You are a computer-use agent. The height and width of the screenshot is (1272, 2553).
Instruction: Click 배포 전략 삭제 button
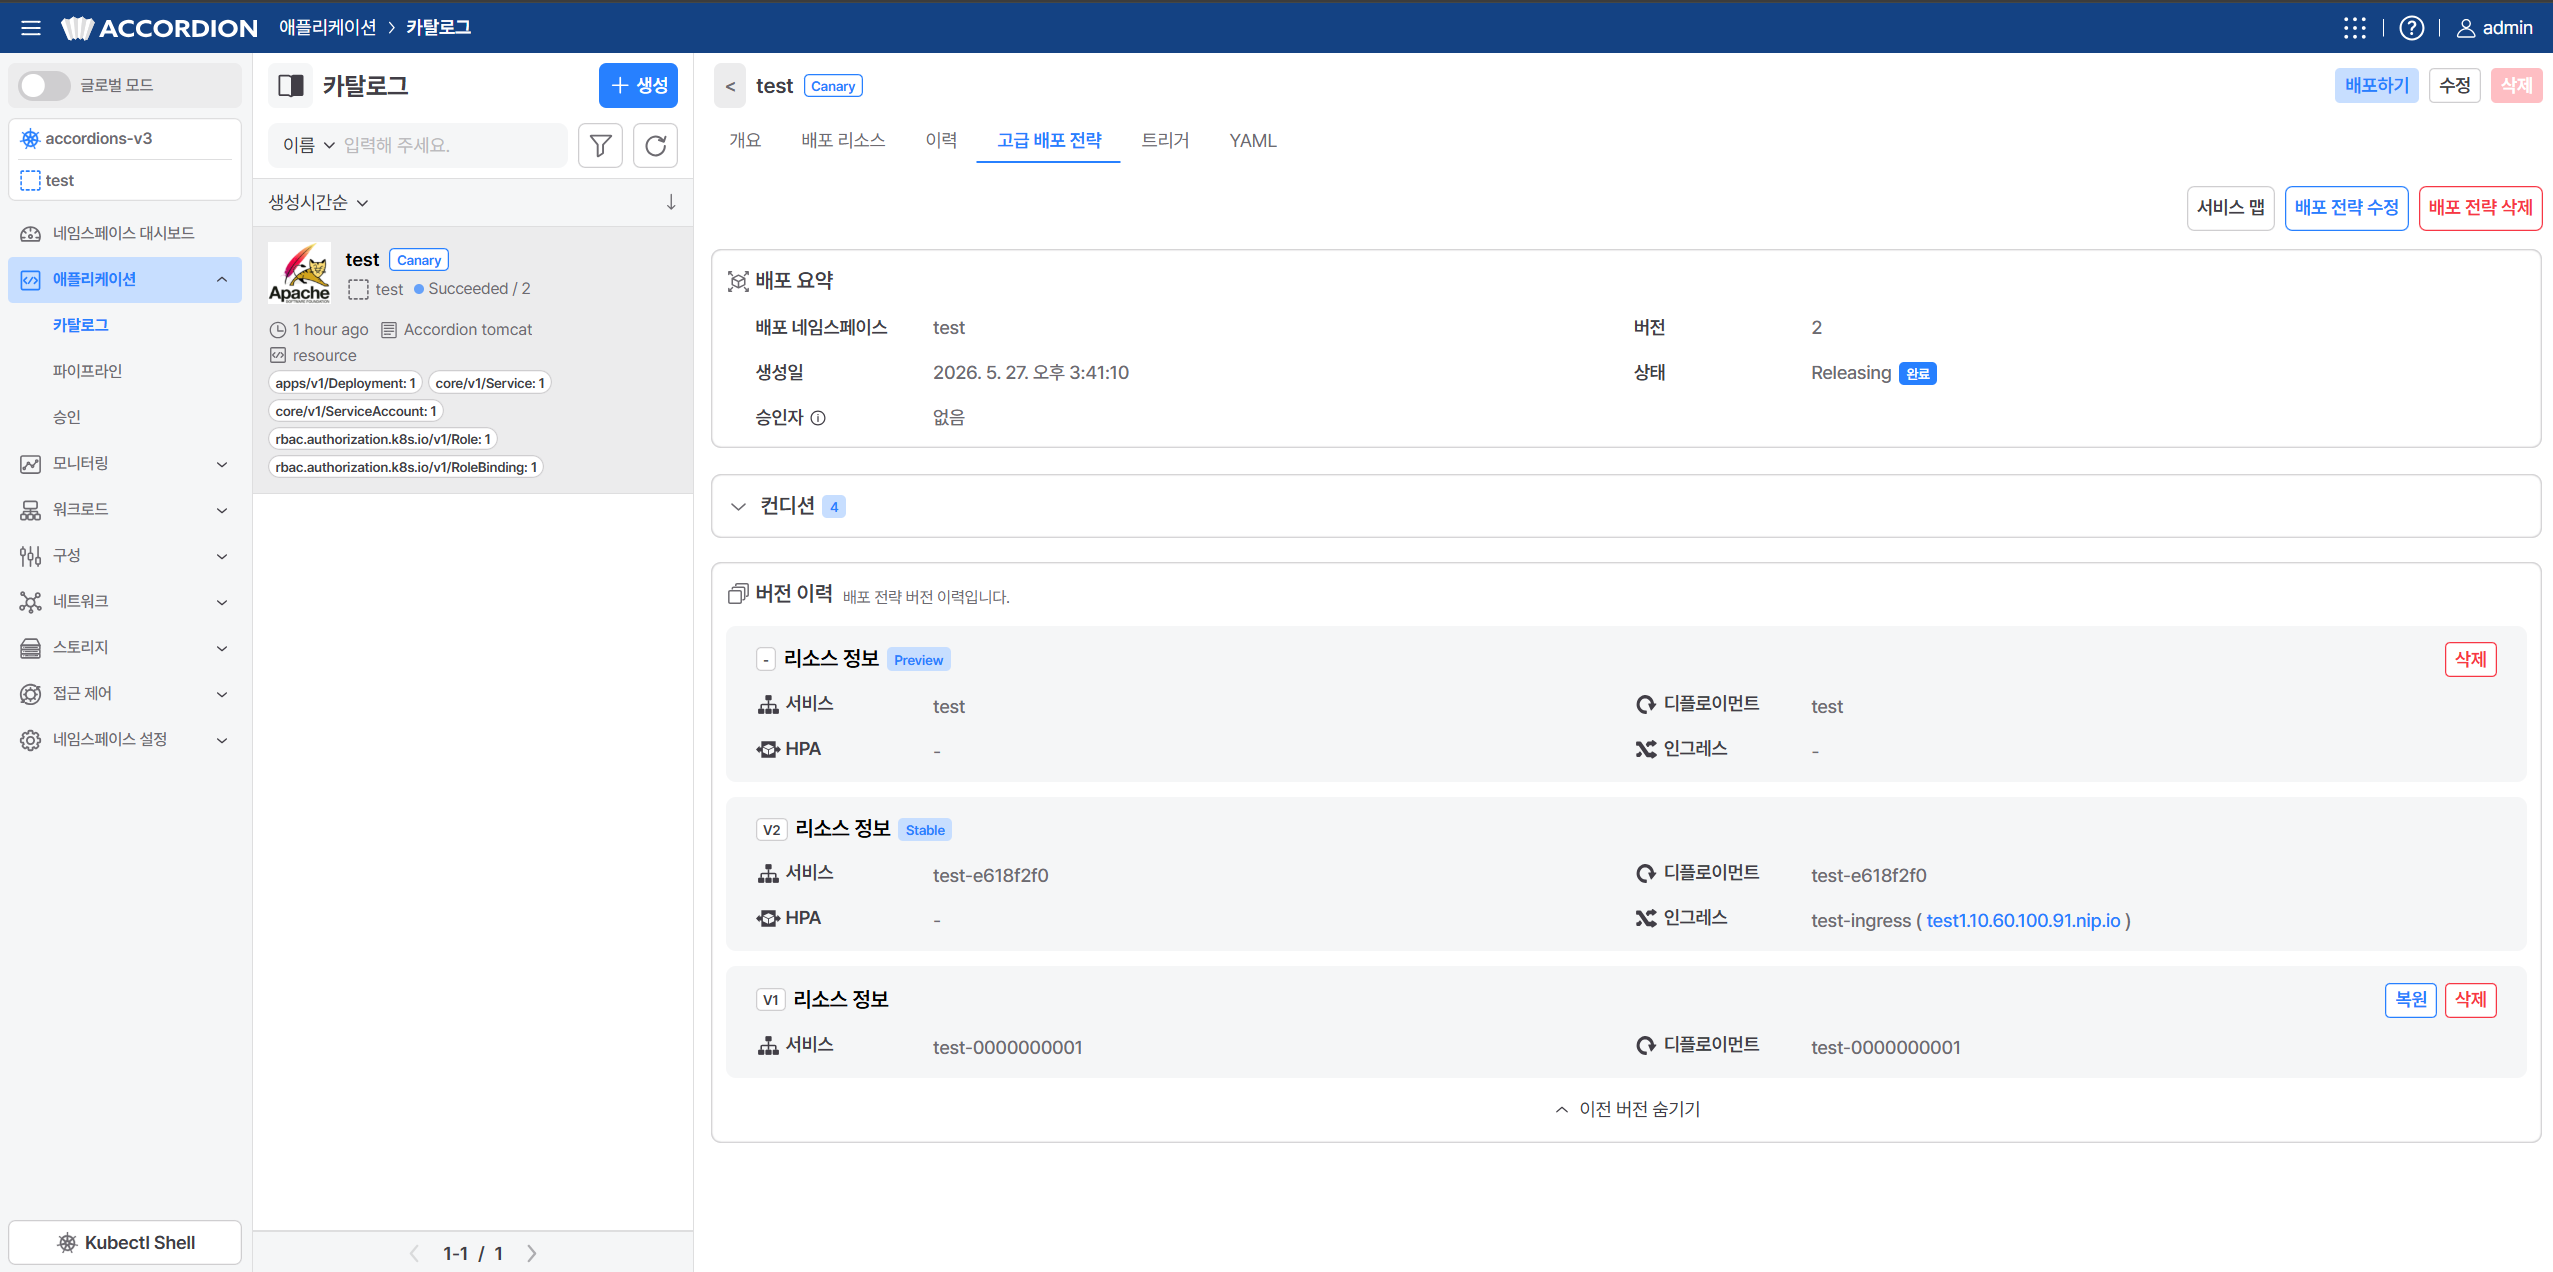(2480, 208)
